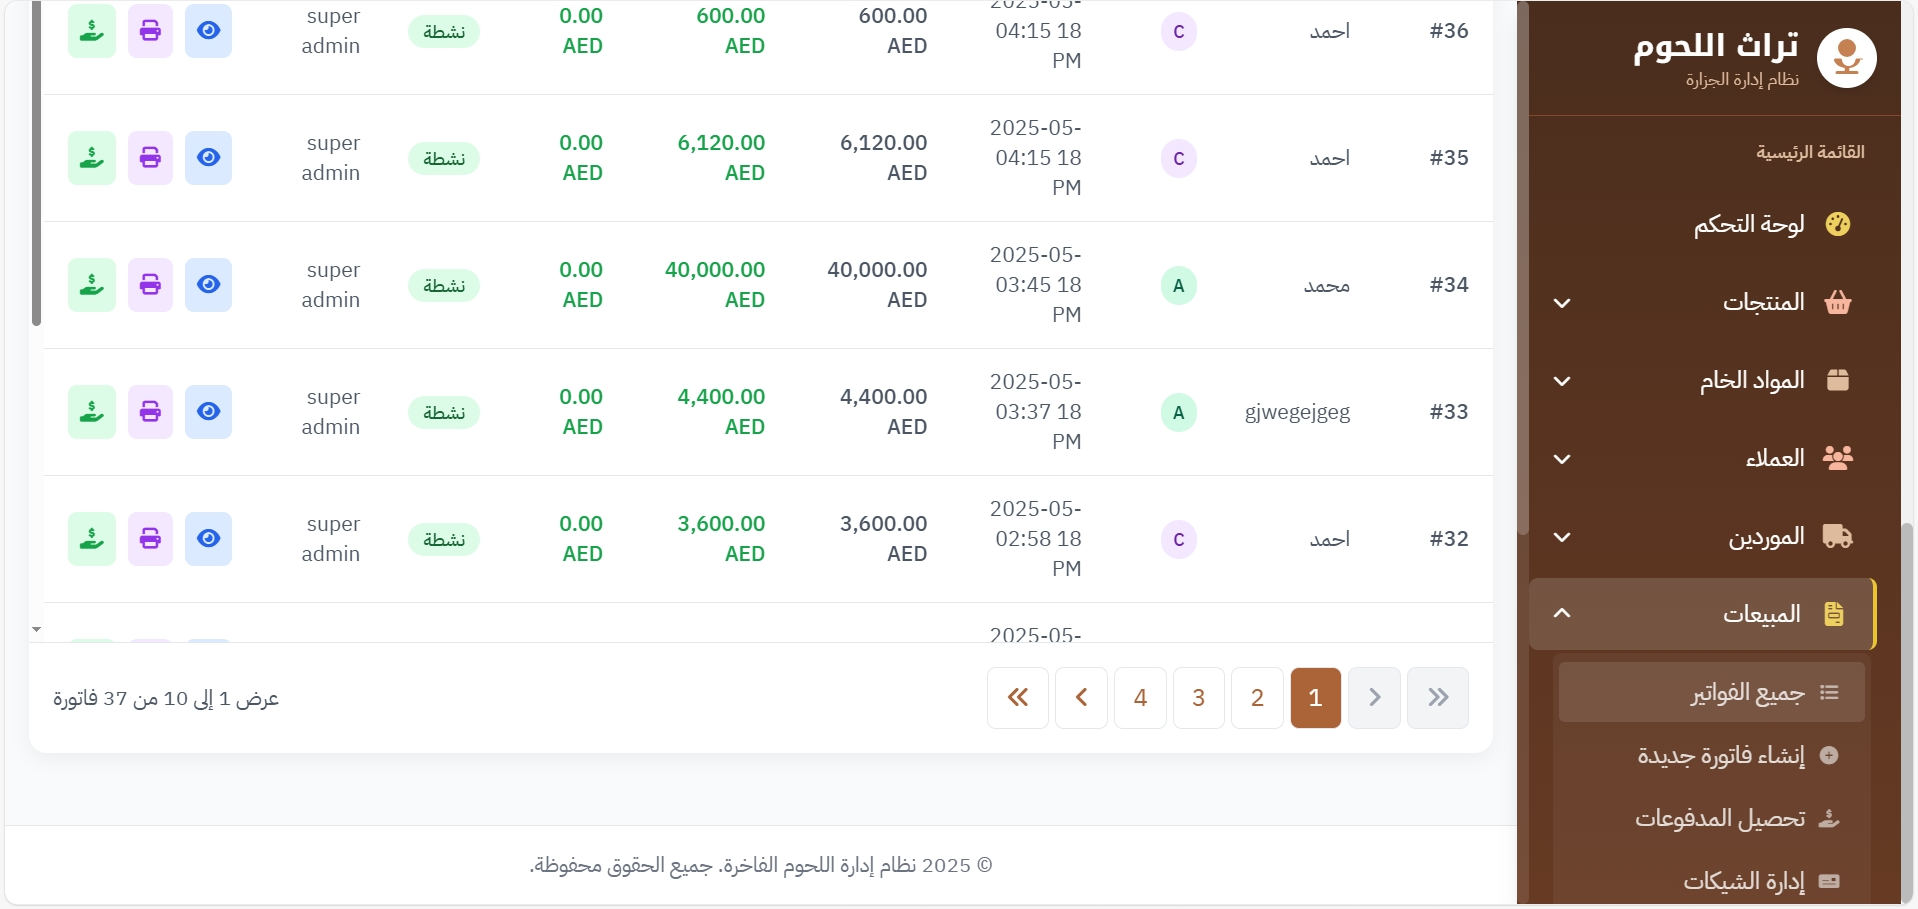Click the invoice table vertical scrollbar
Viewport: 1918px width, 909px height.
37,160
